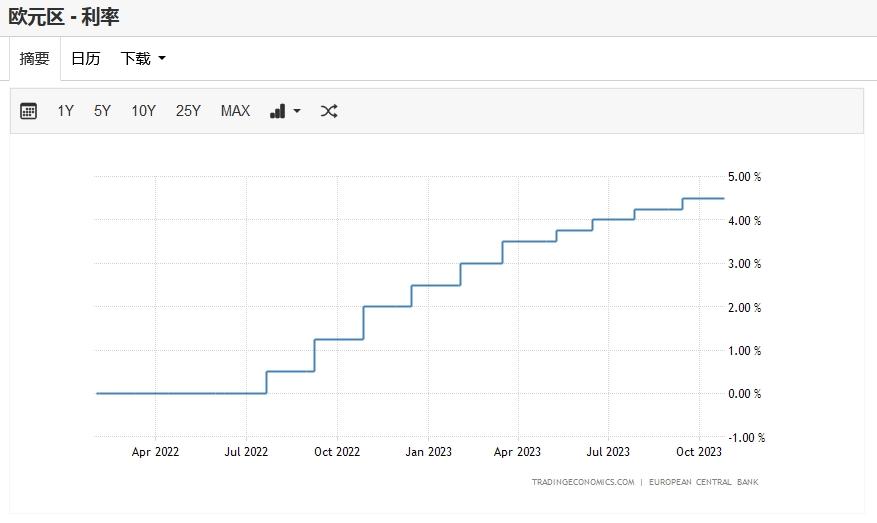Expand the 下载 dropdown menu
This screenshot has width=877, height=523.
pos(143,58)
